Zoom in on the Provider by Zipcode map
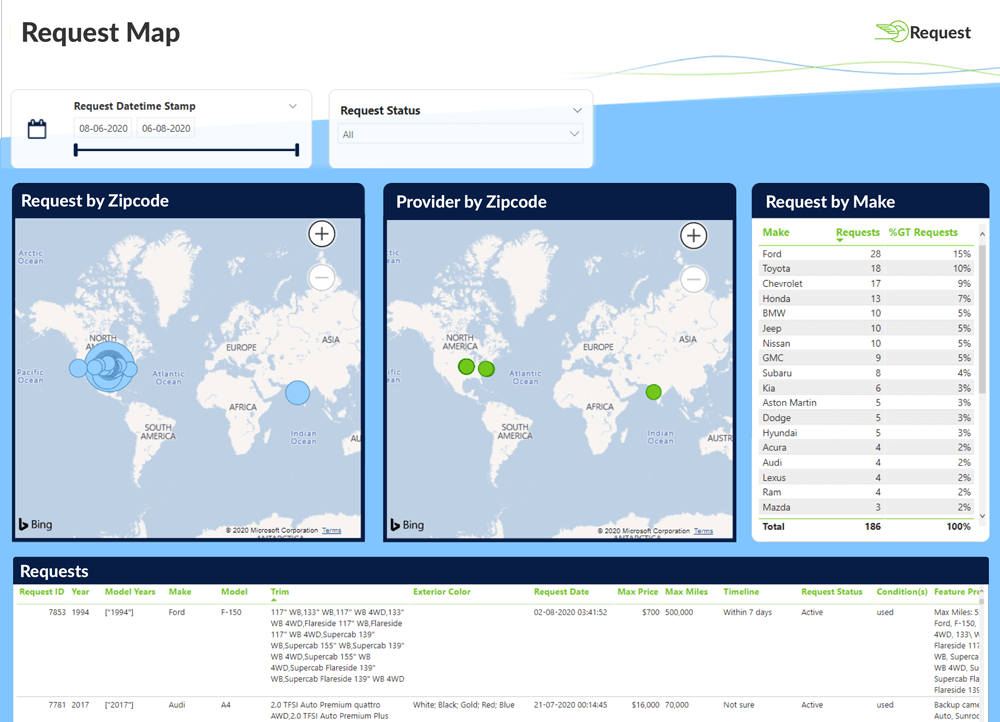The height and width of the screenshot is (722, 1000). (x=694, y=235)
